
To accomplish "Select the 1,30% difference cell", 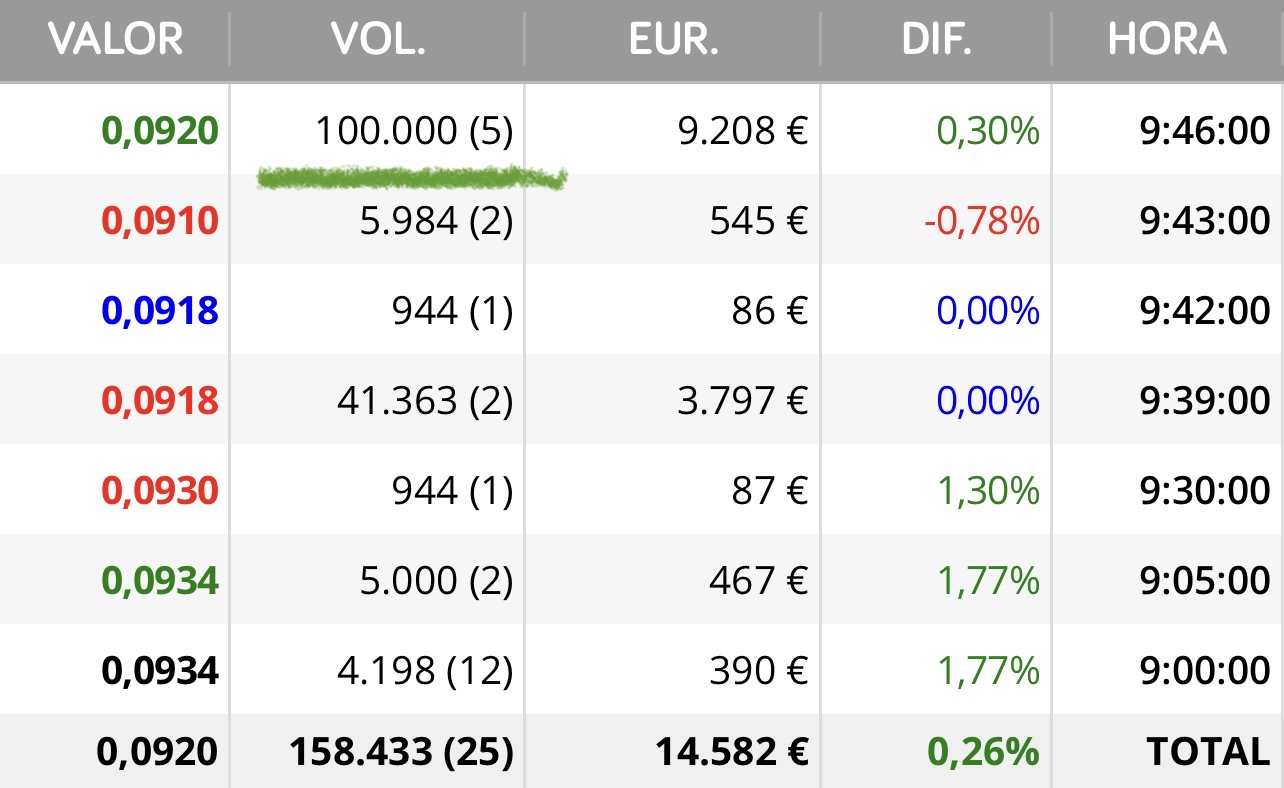I will click(988, 491).
